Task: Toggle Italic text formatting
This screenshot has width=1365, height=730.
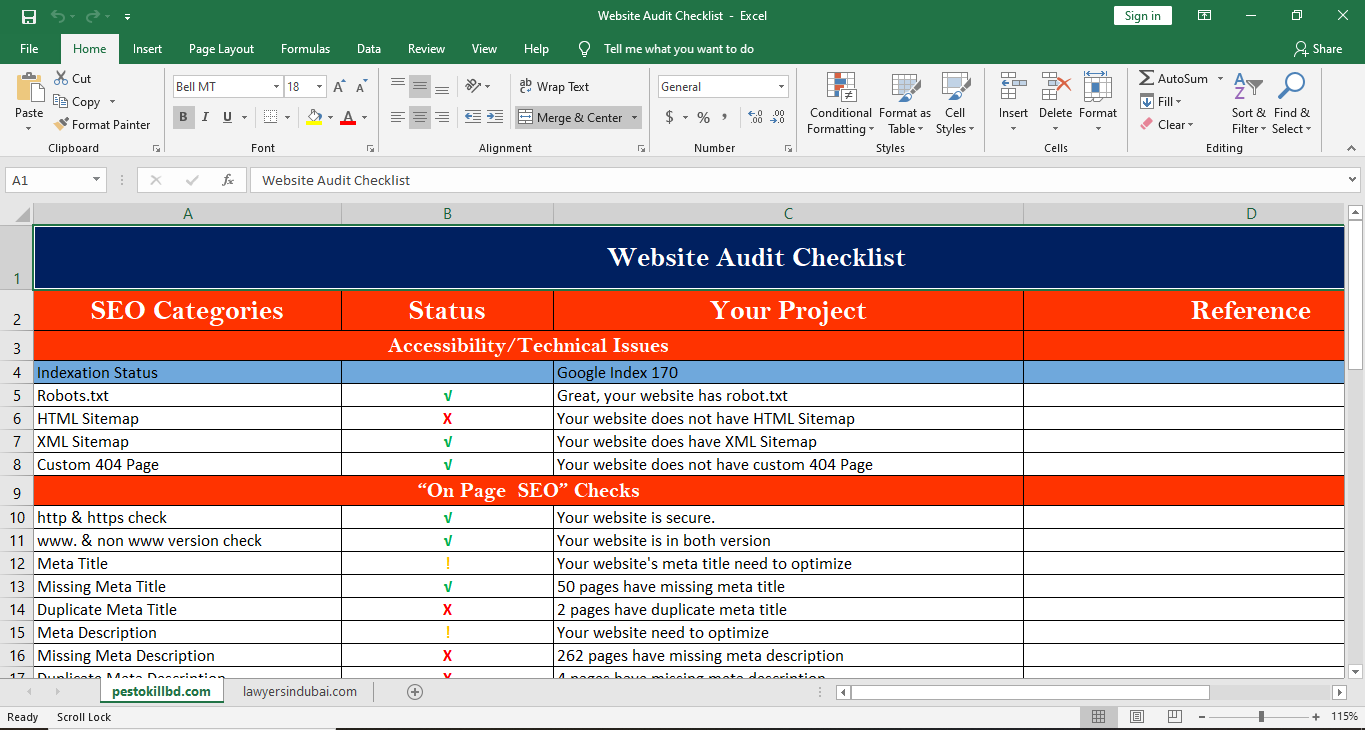Action: [x=206, y=118]
